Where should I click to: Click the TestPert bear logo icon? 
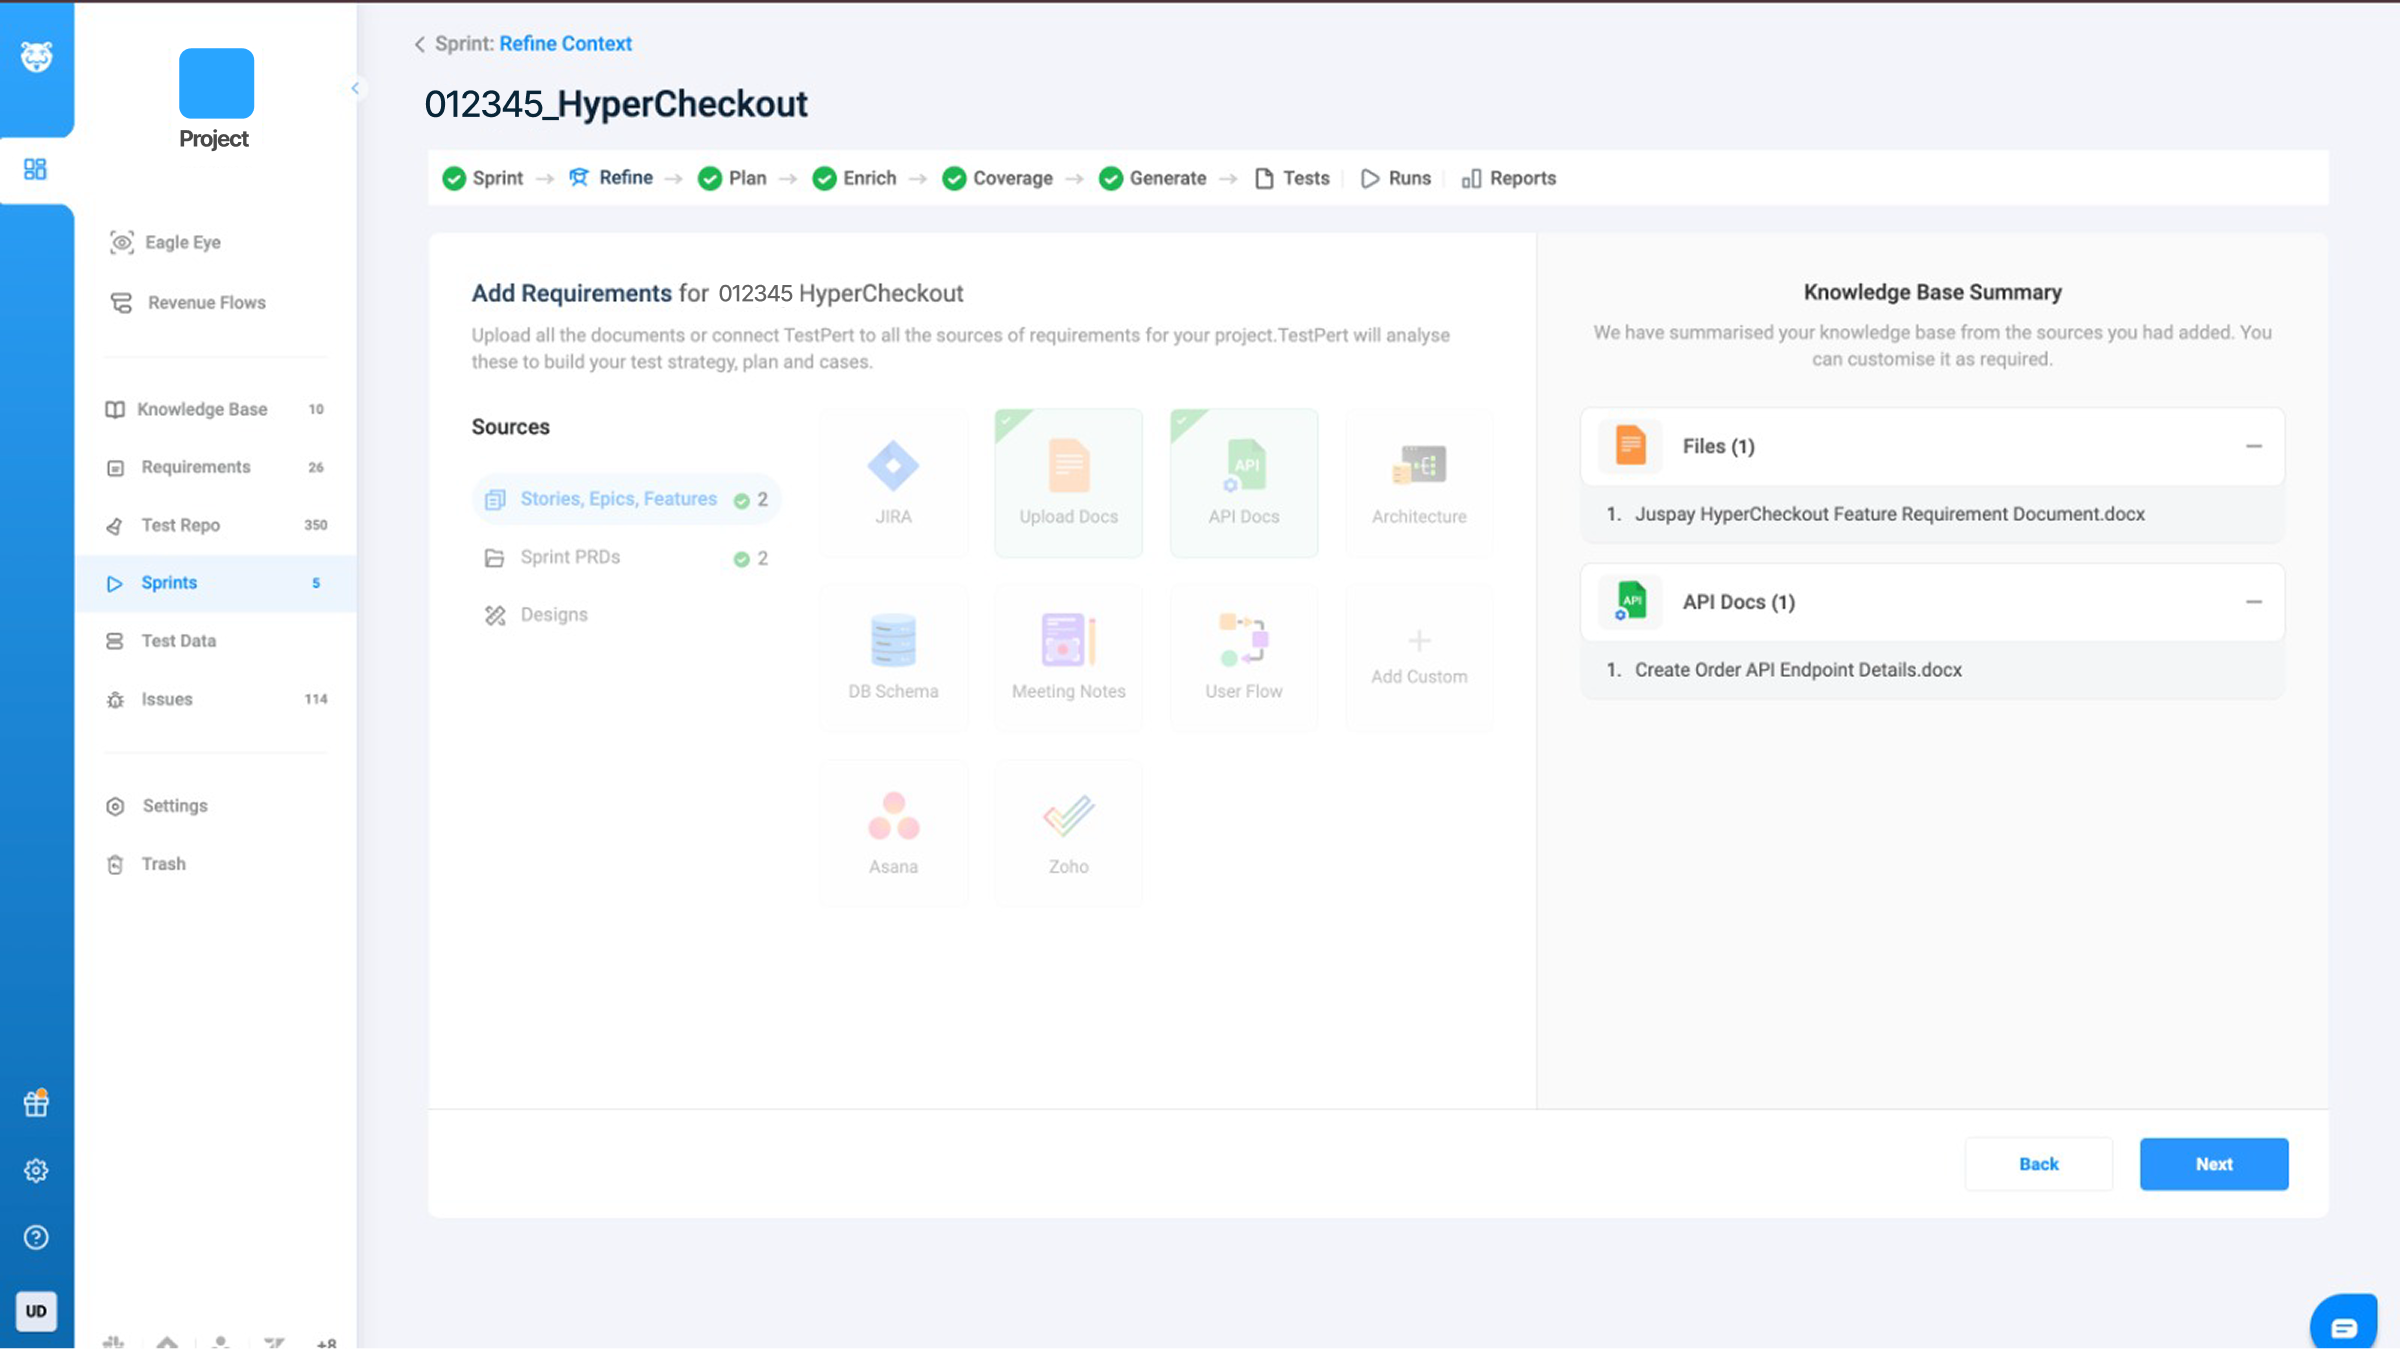[x=36, y=57]
